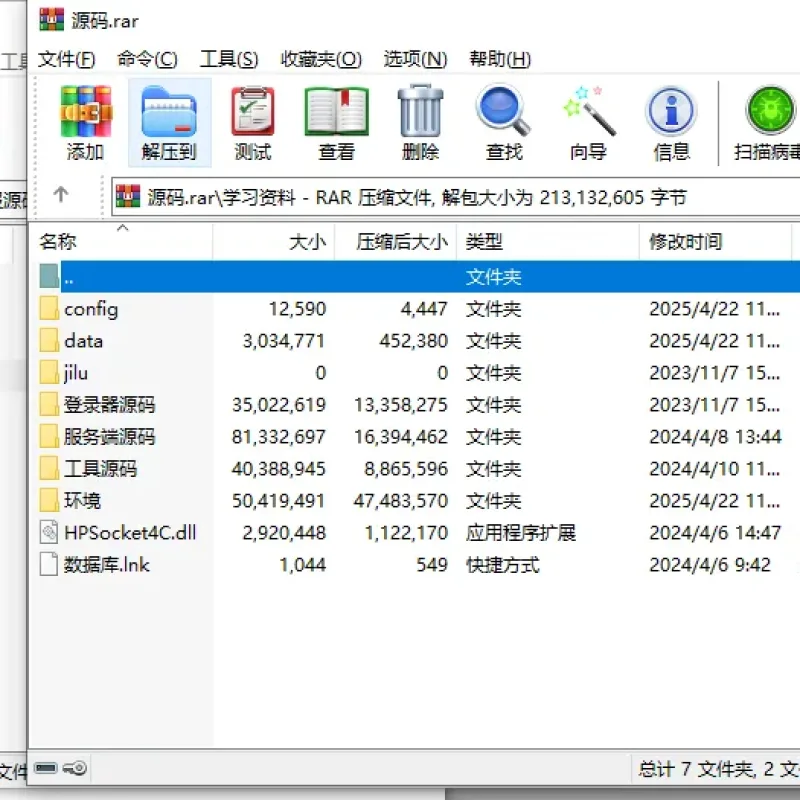Image resolution: width=800 pixels, height=800 pixels.
Task: Select the HPSocket4C.dll file icon
Action: click(49, 532)
